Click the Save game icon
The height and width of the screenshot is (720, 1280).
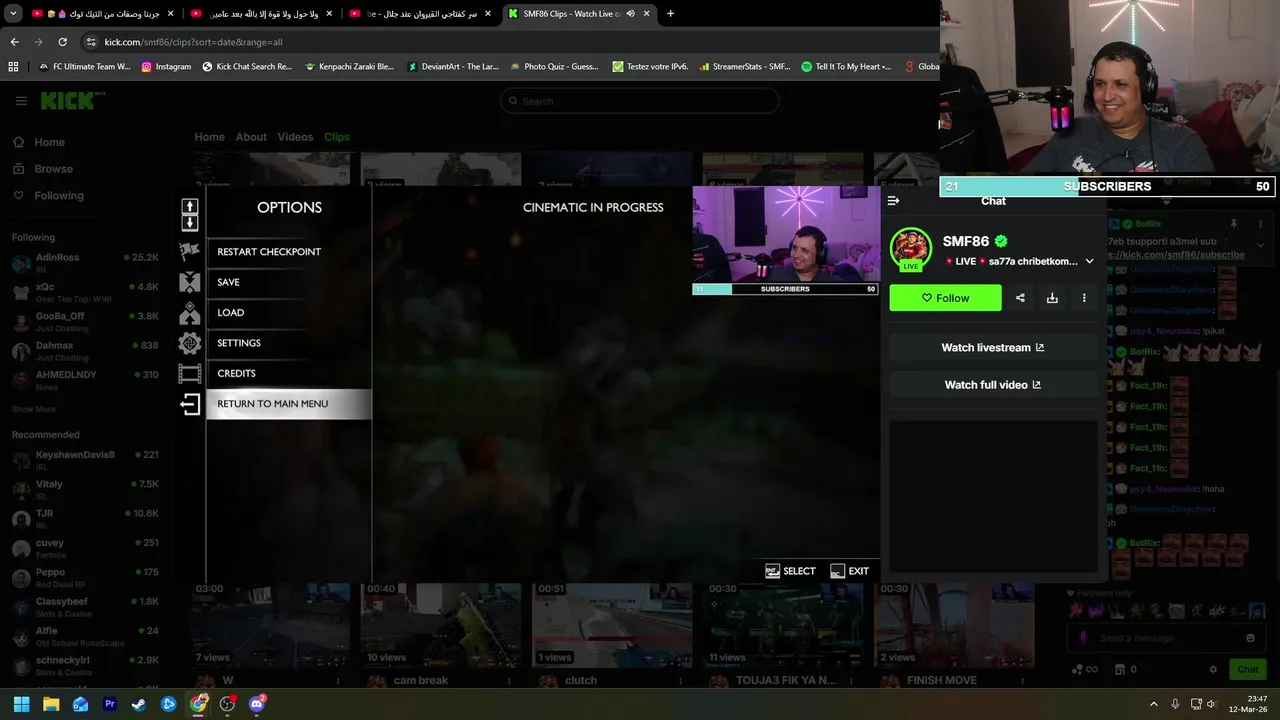(x=190, y=282)
